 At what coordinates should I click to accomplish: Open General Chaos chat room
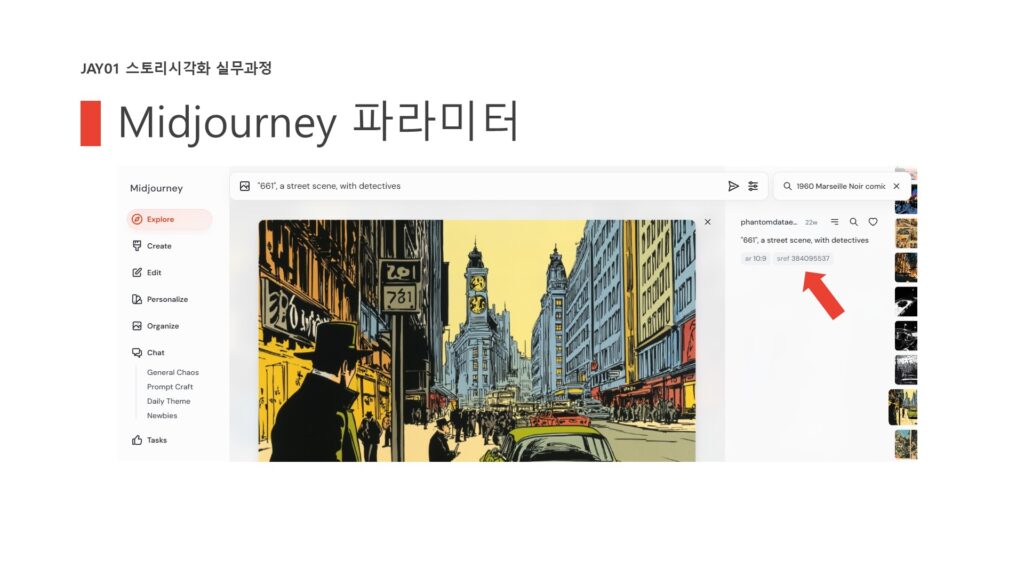tap(173, 372)
